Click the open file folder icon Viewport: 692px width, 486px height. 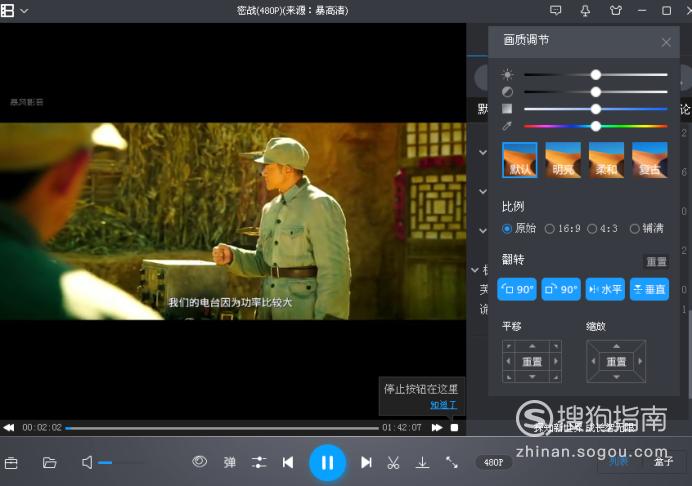pyautogui.click(x=49, y=463)
